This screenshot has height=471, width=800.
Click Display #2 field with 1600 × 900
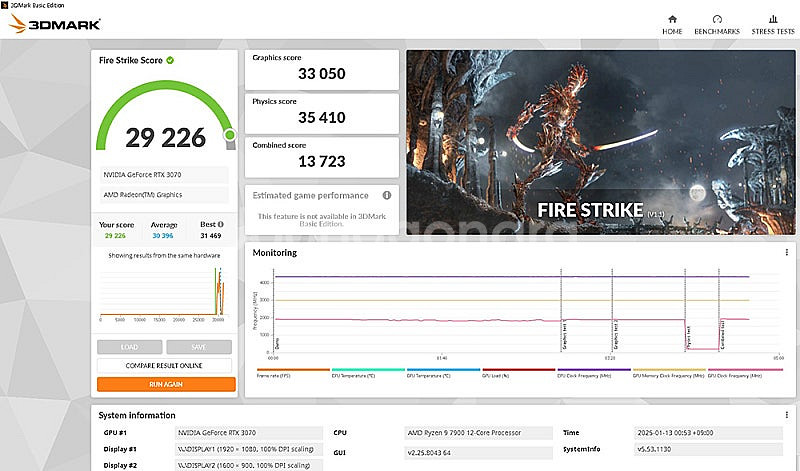point(249,465)
